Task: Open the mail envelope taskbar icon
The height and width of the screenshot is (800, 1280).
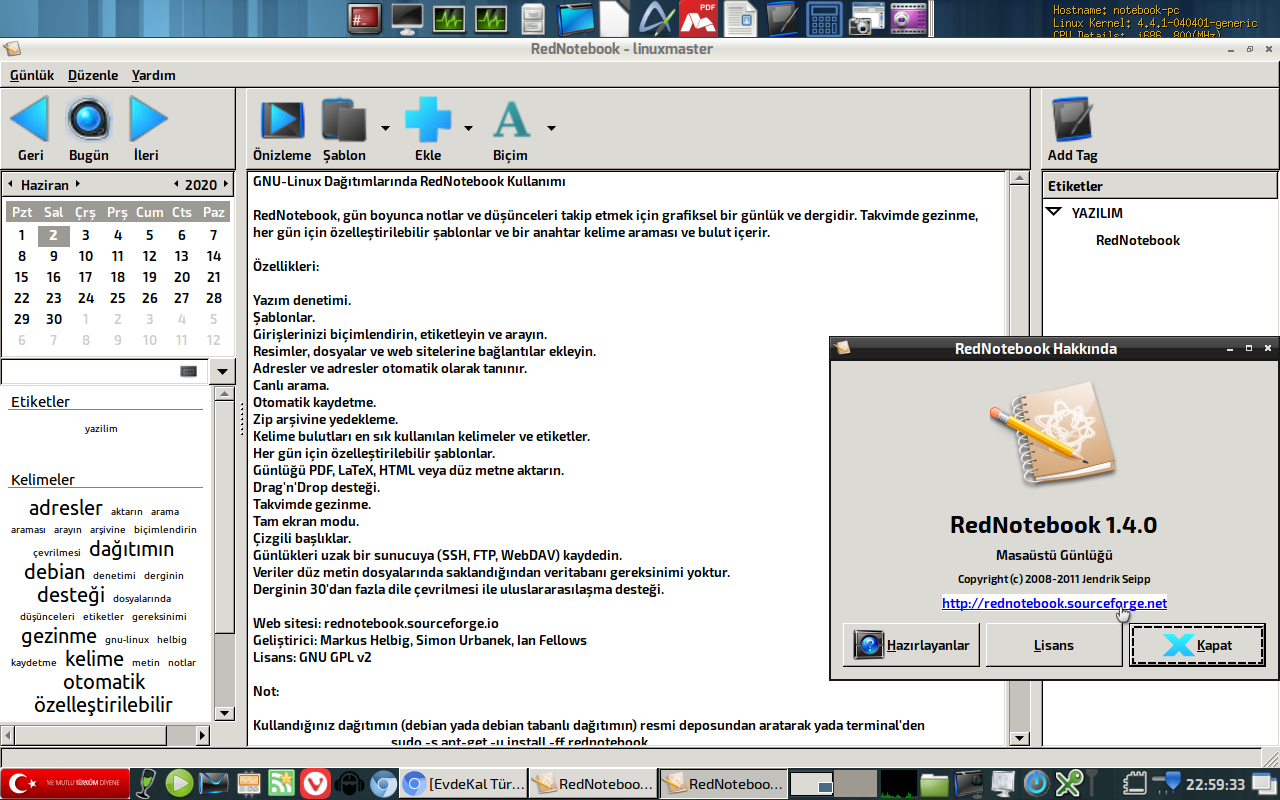Action: point(214,783)
